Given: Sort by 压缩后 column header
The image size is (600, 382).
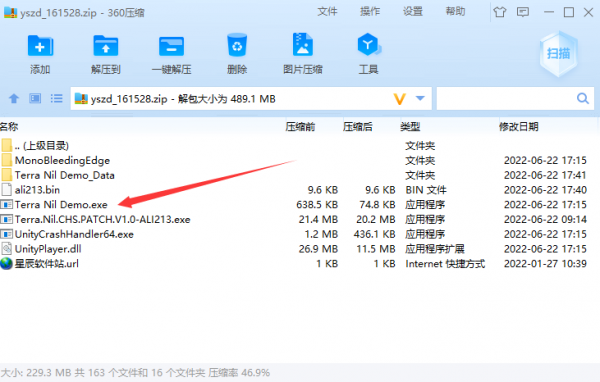Looking at the screenshot, I should pos(358,127).
